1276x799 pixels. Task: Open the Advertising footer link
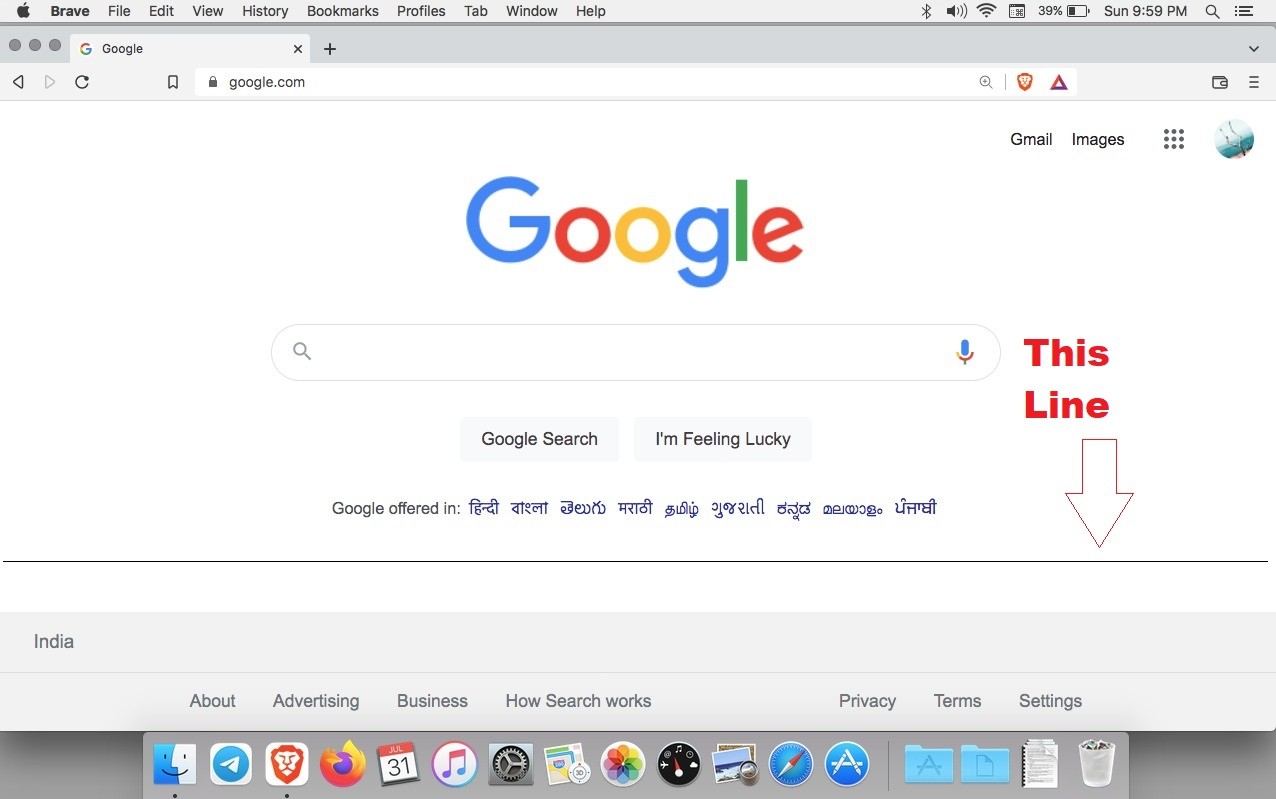pyautogui.click(x=316, y=701)
